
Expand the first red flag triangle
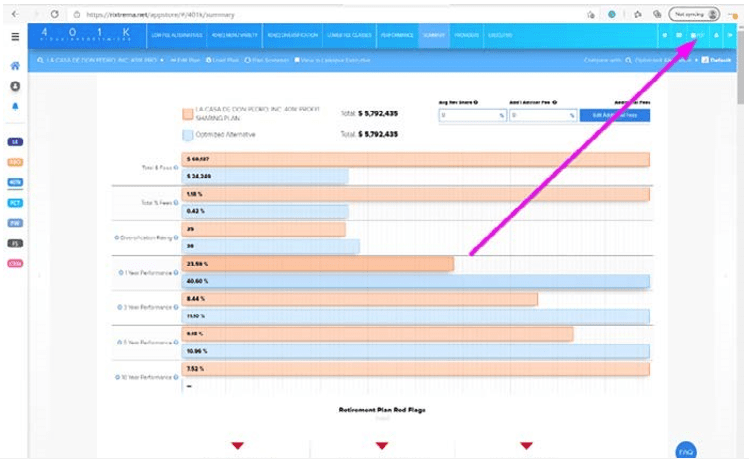pyautogui.click(x=238, y=444)
